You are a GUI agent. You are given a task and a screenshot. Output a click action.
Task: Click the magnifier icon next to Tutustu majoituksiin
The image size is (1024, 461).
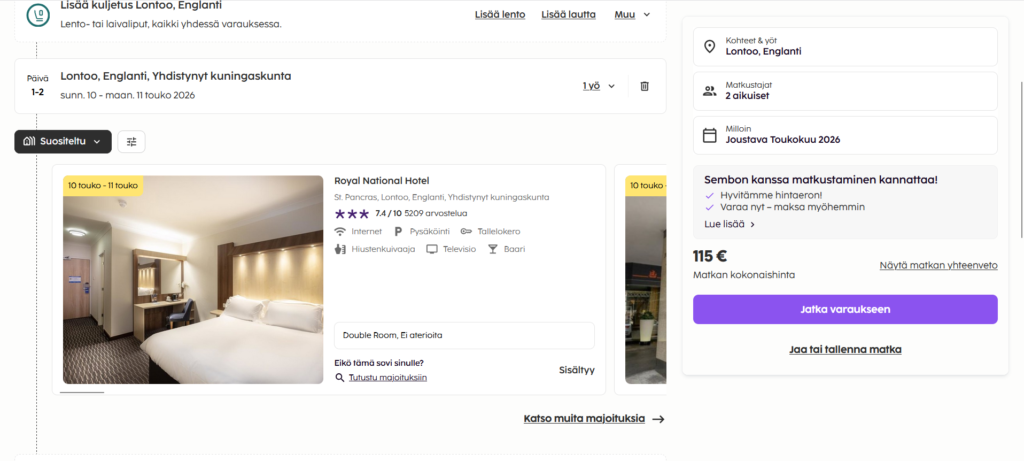tap(340, 377)
